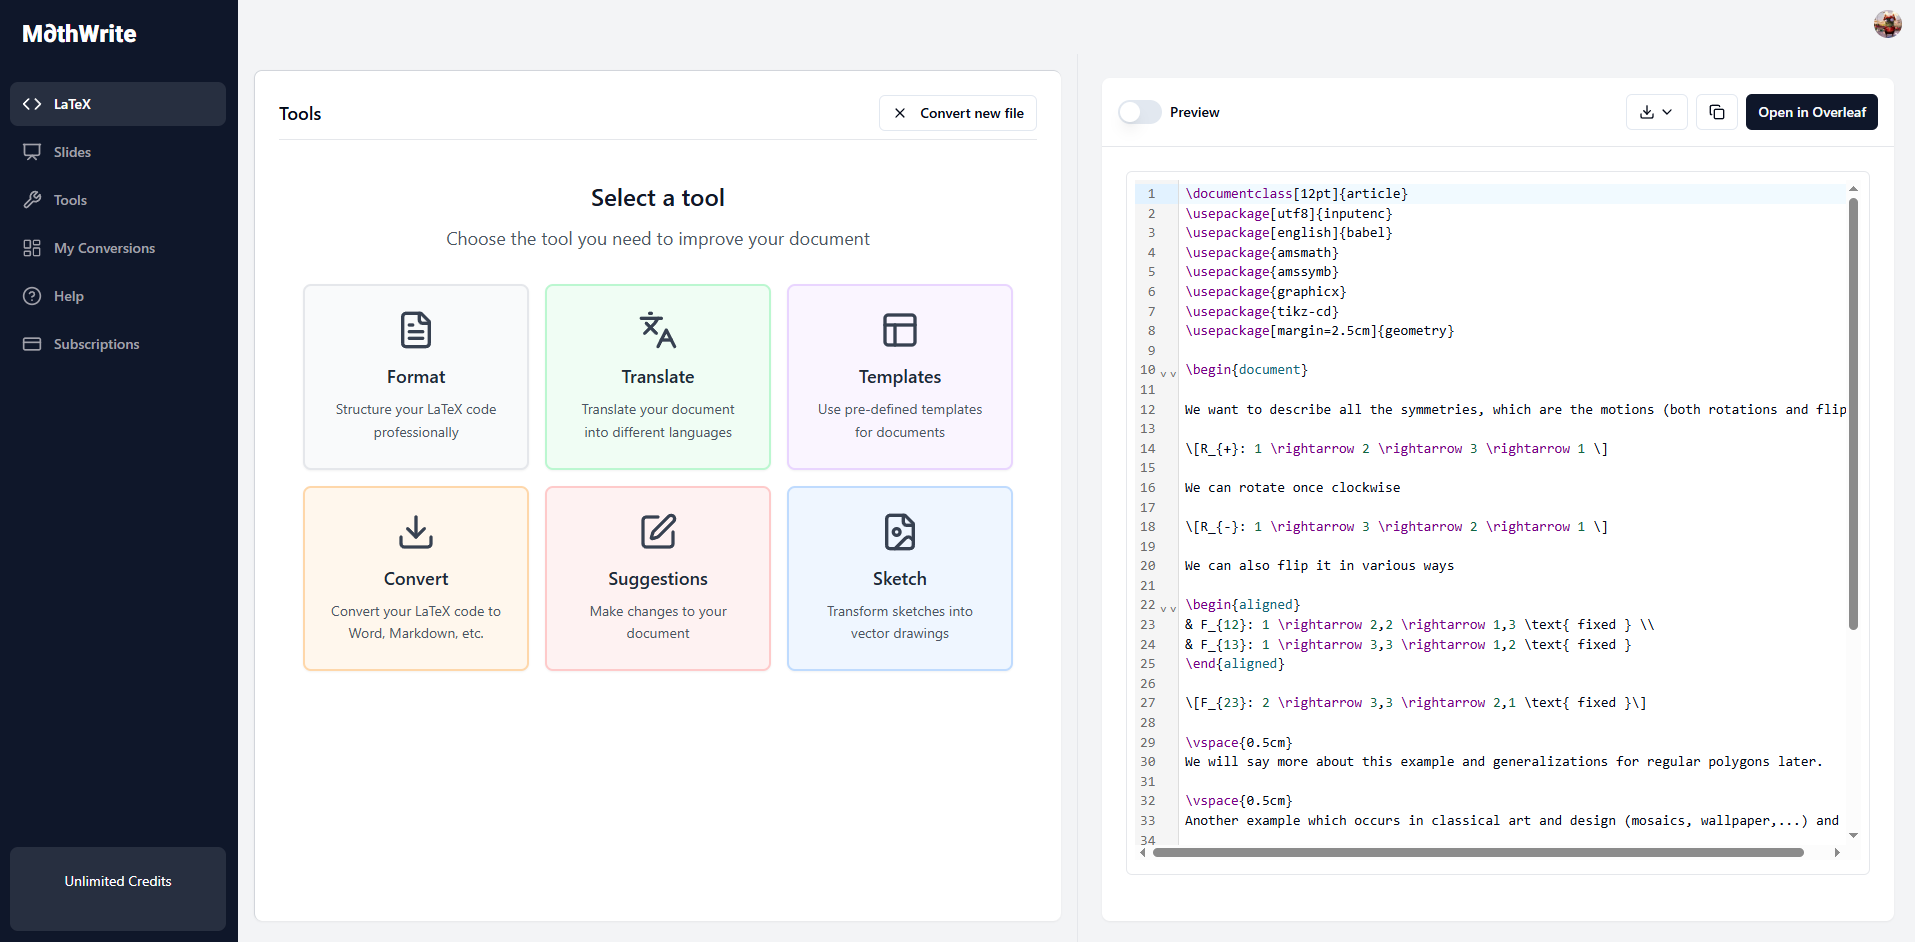This screenshot has height=942, width=1915.
Task: Go to Slides in the sidebar
Action: click(x=72, y=152)
